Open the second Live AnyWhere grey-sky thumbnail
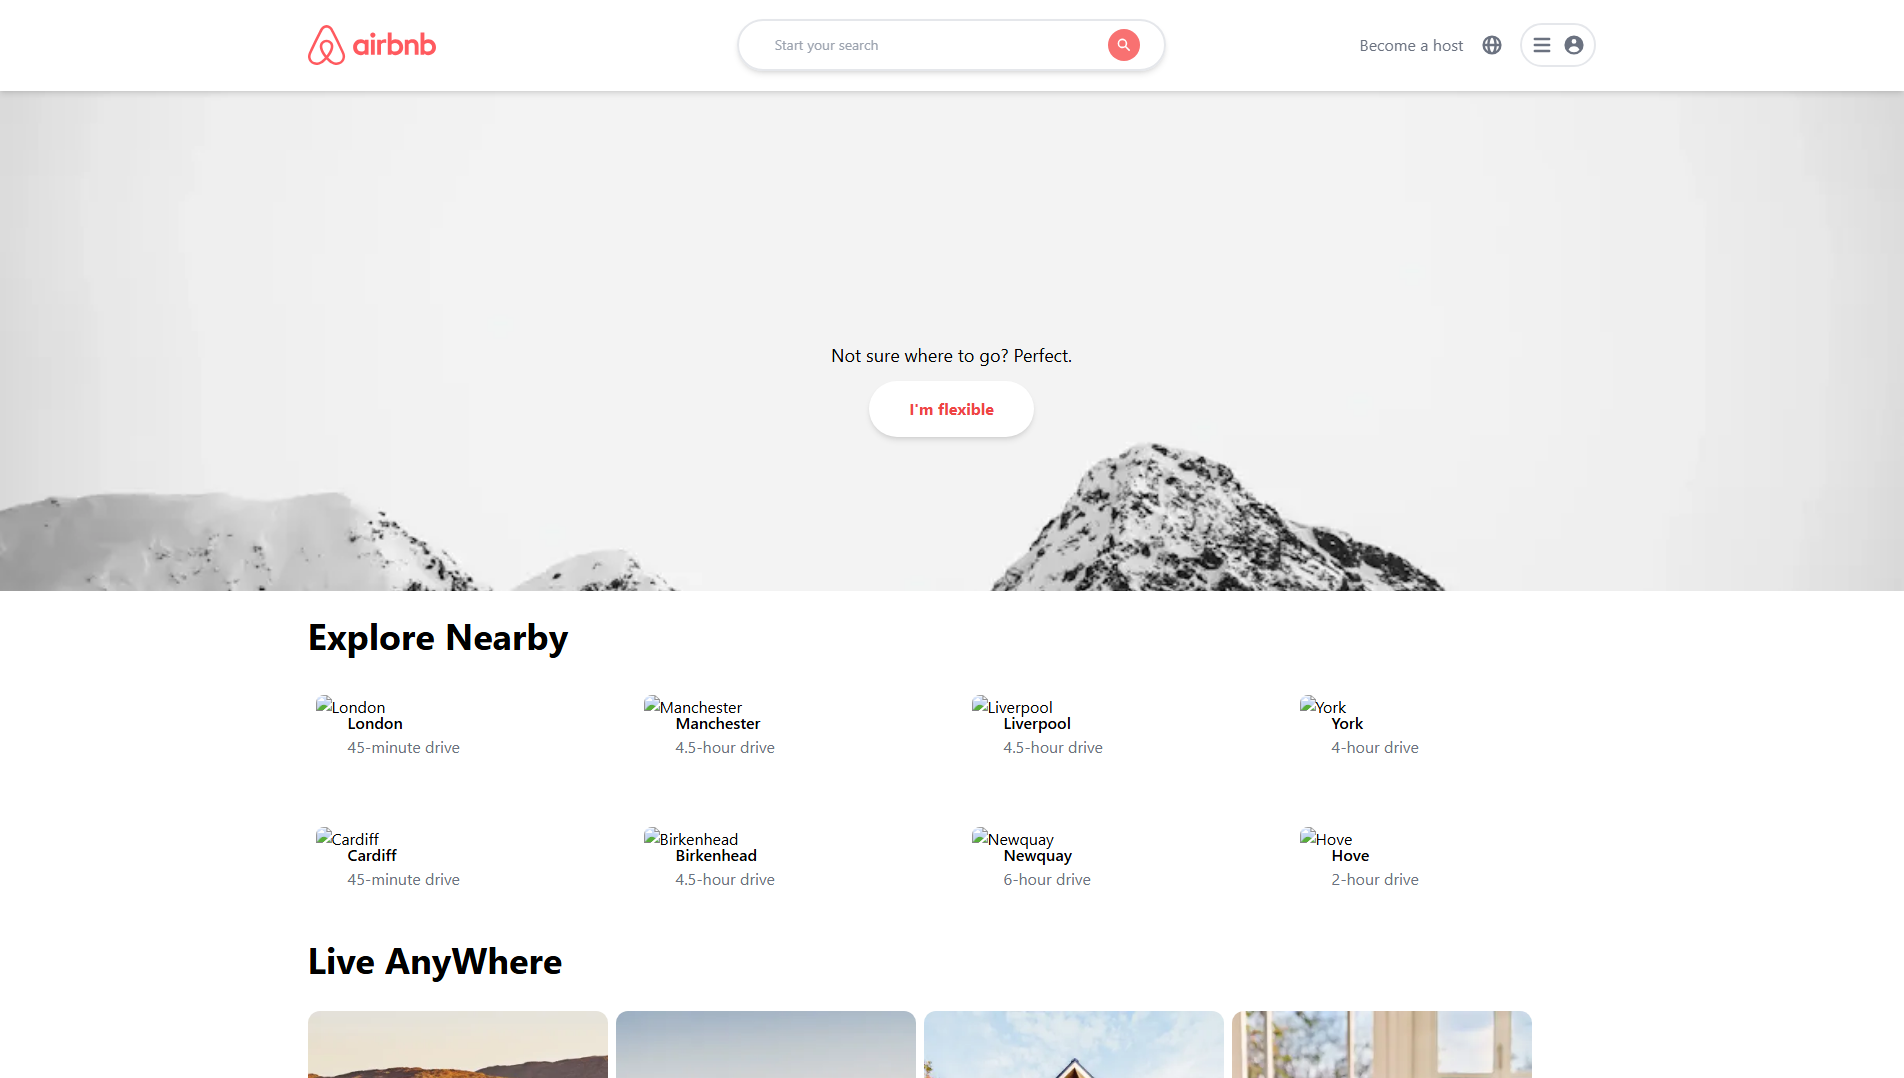 click(766, 1044)
